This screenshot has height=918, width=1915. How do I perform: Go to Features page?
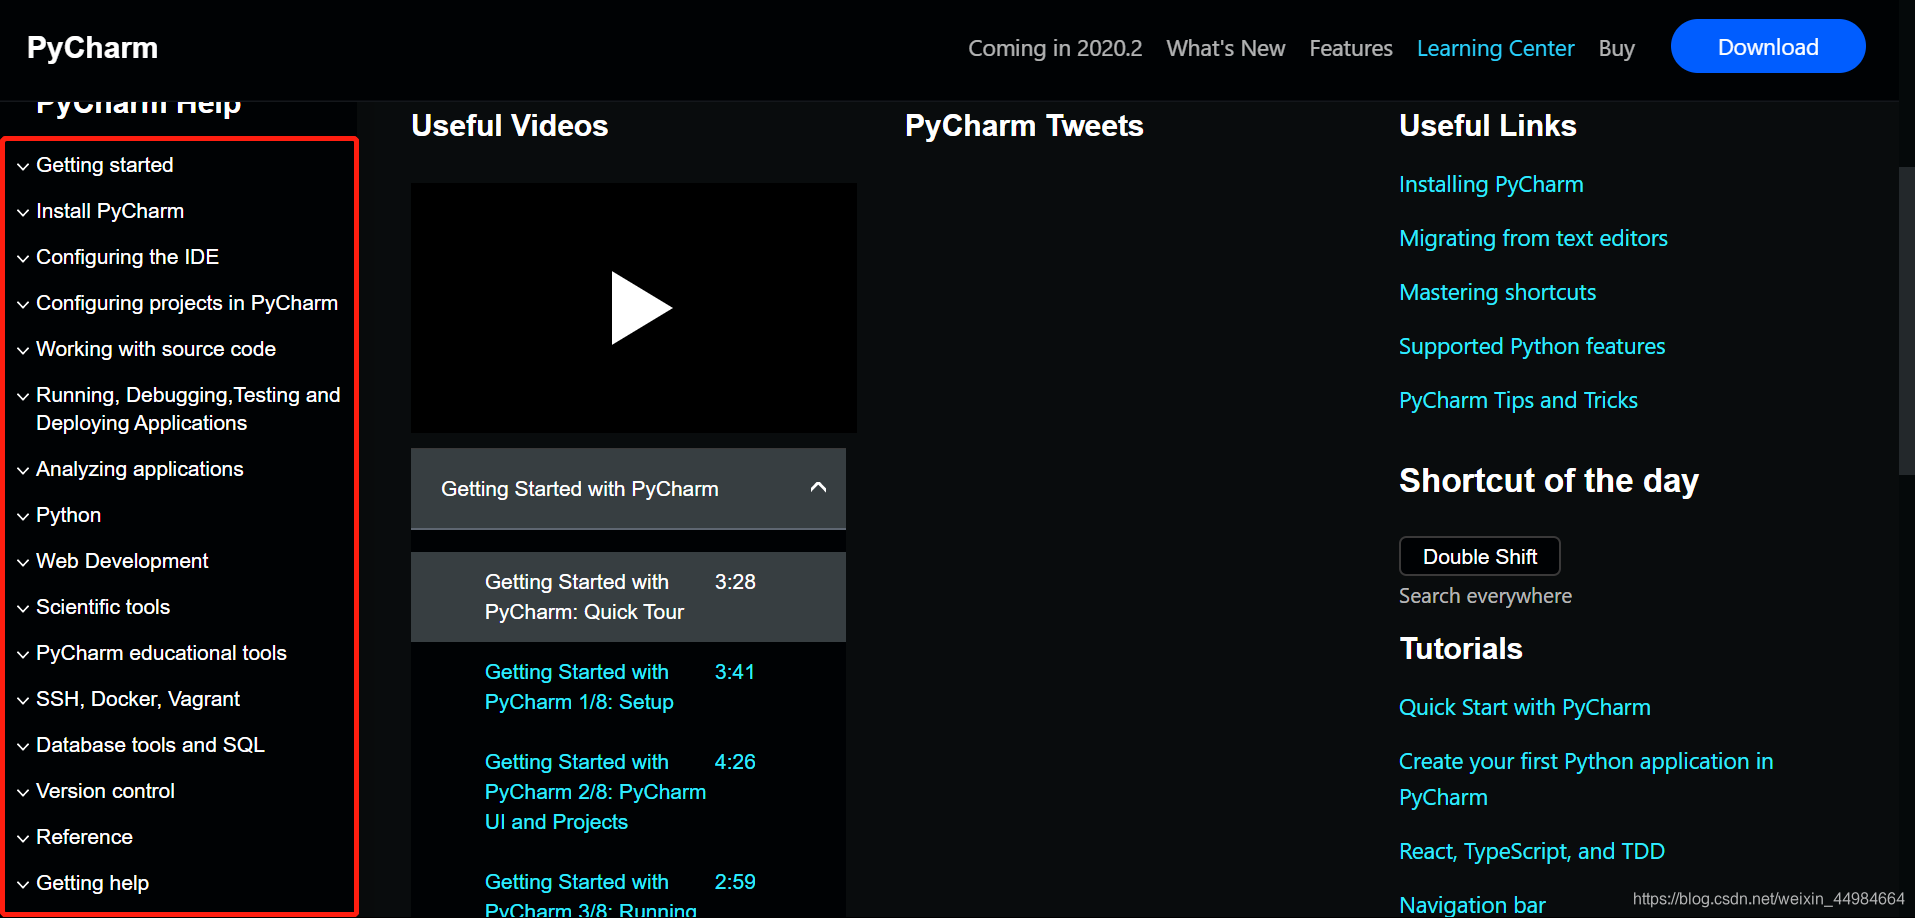pos(1350,48)
